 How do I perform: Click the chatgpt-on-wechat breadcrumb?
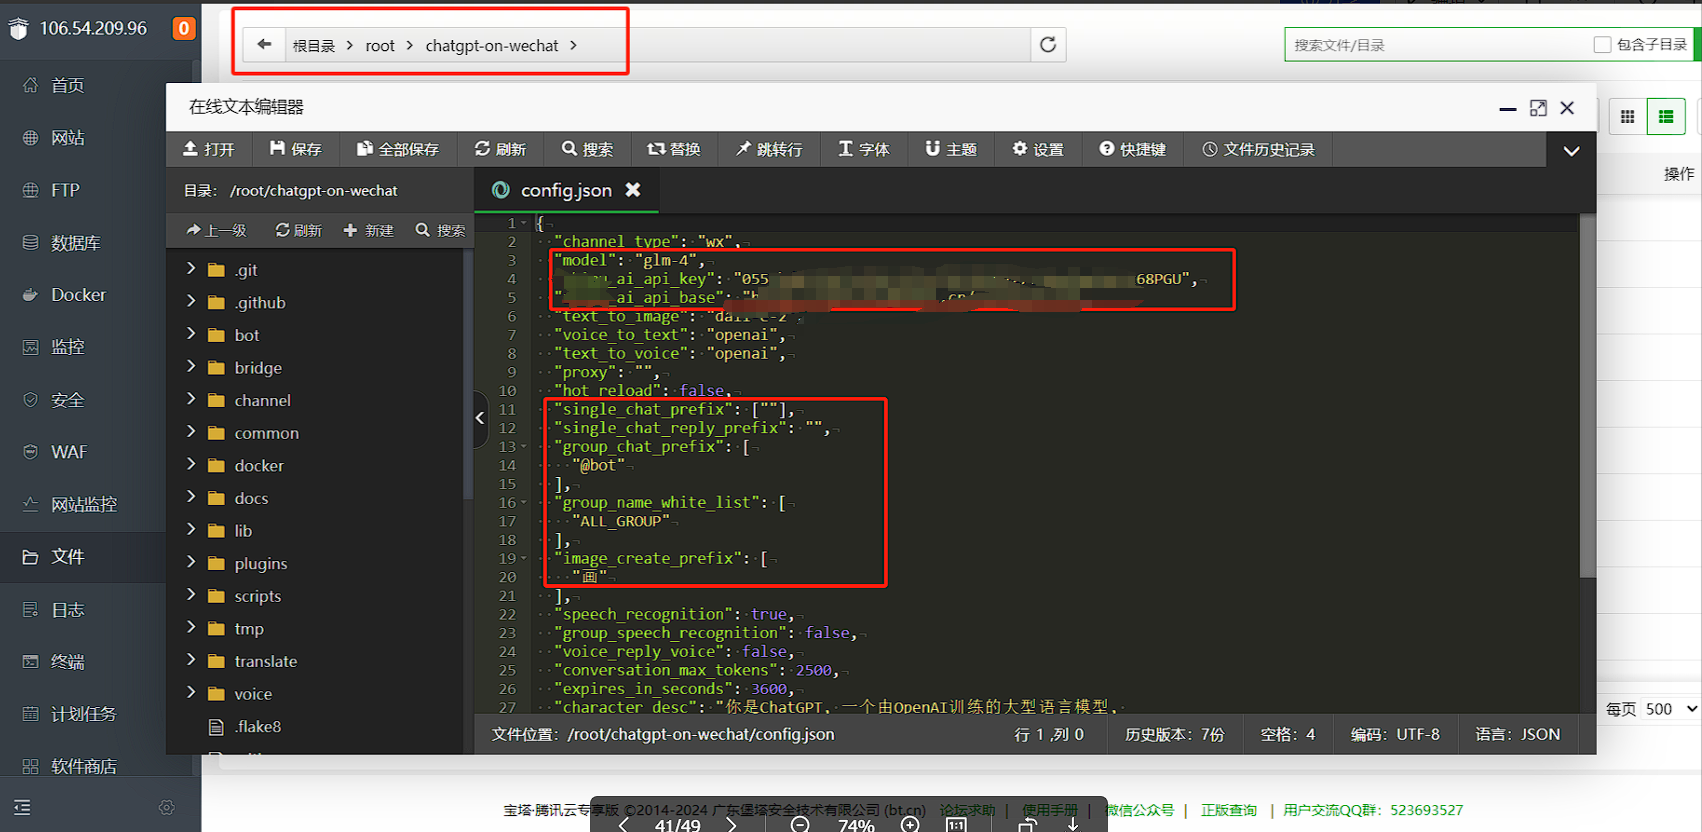pos(492,45)
